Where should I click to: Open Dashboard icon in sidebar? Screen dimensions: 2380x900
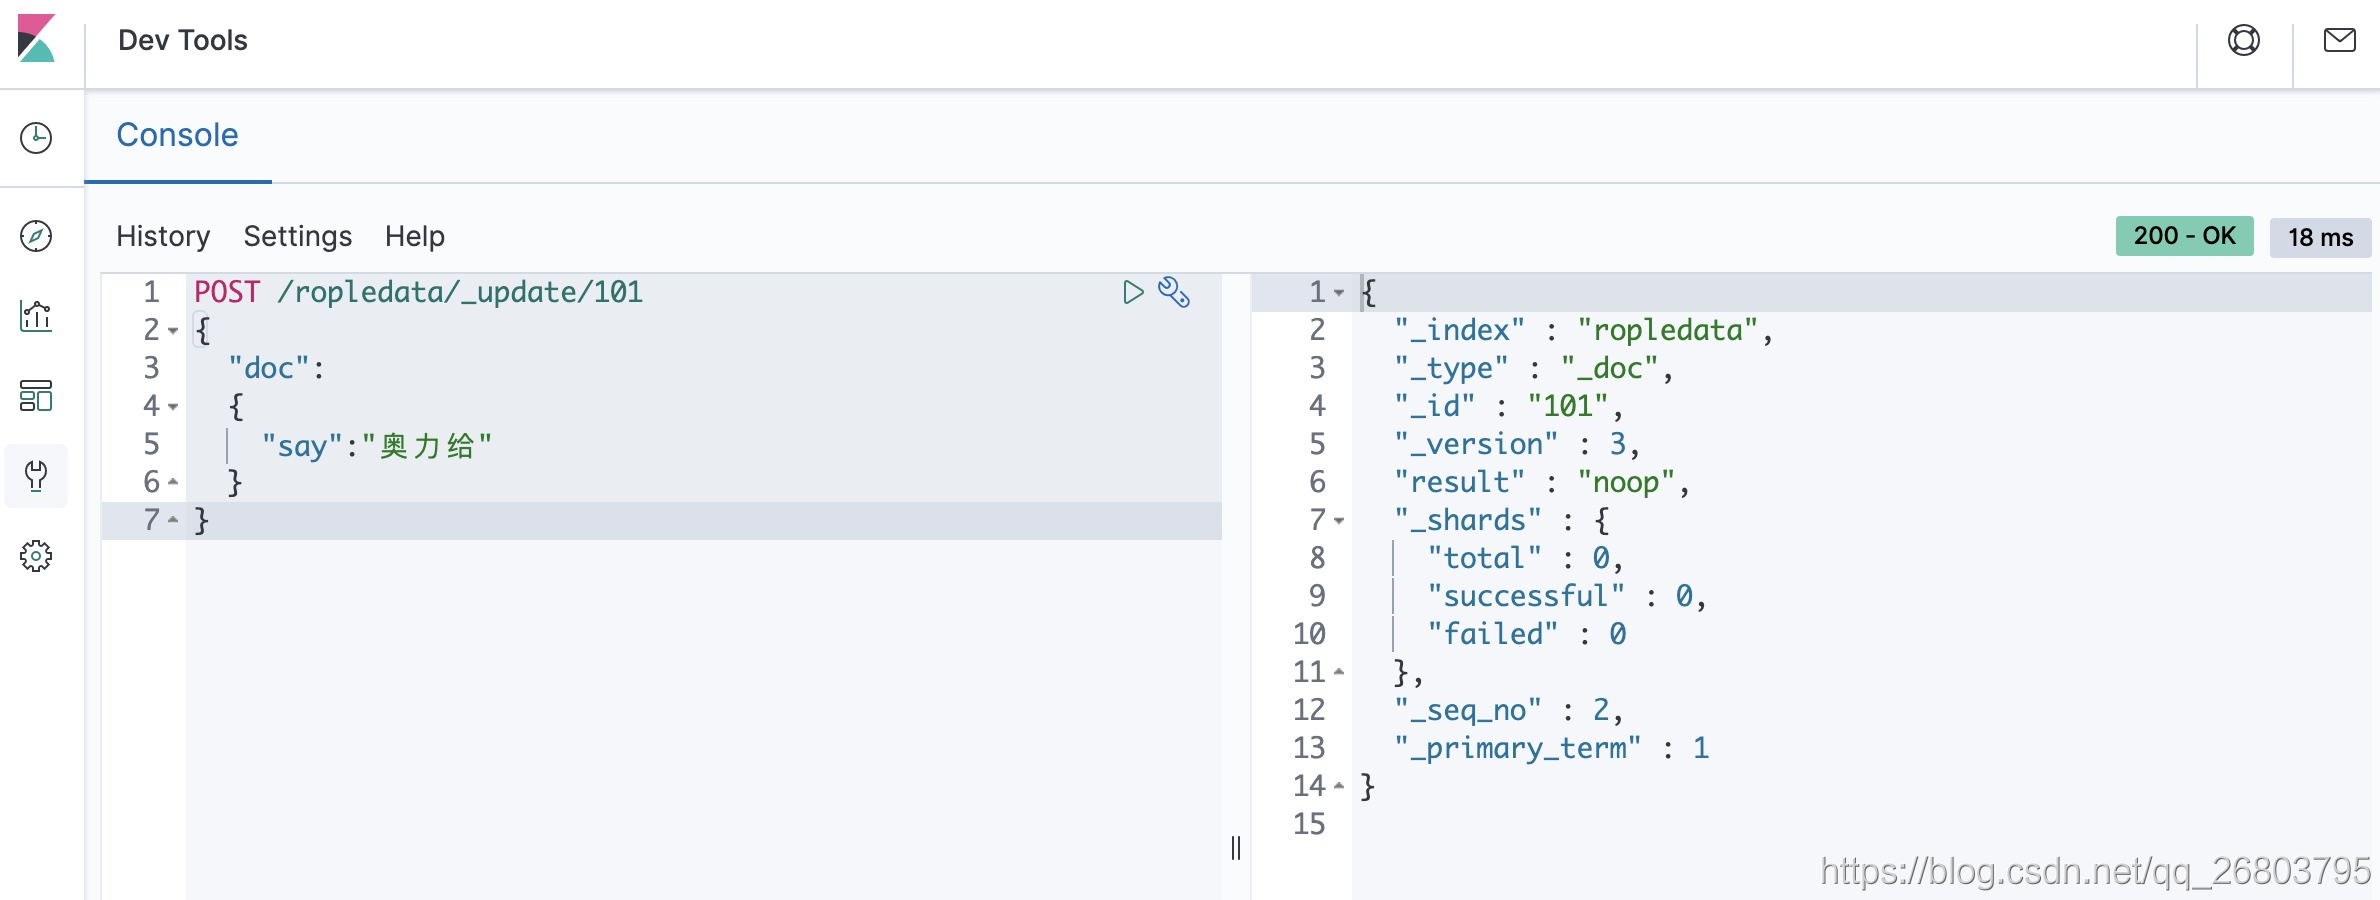click(x=36, y=396)
